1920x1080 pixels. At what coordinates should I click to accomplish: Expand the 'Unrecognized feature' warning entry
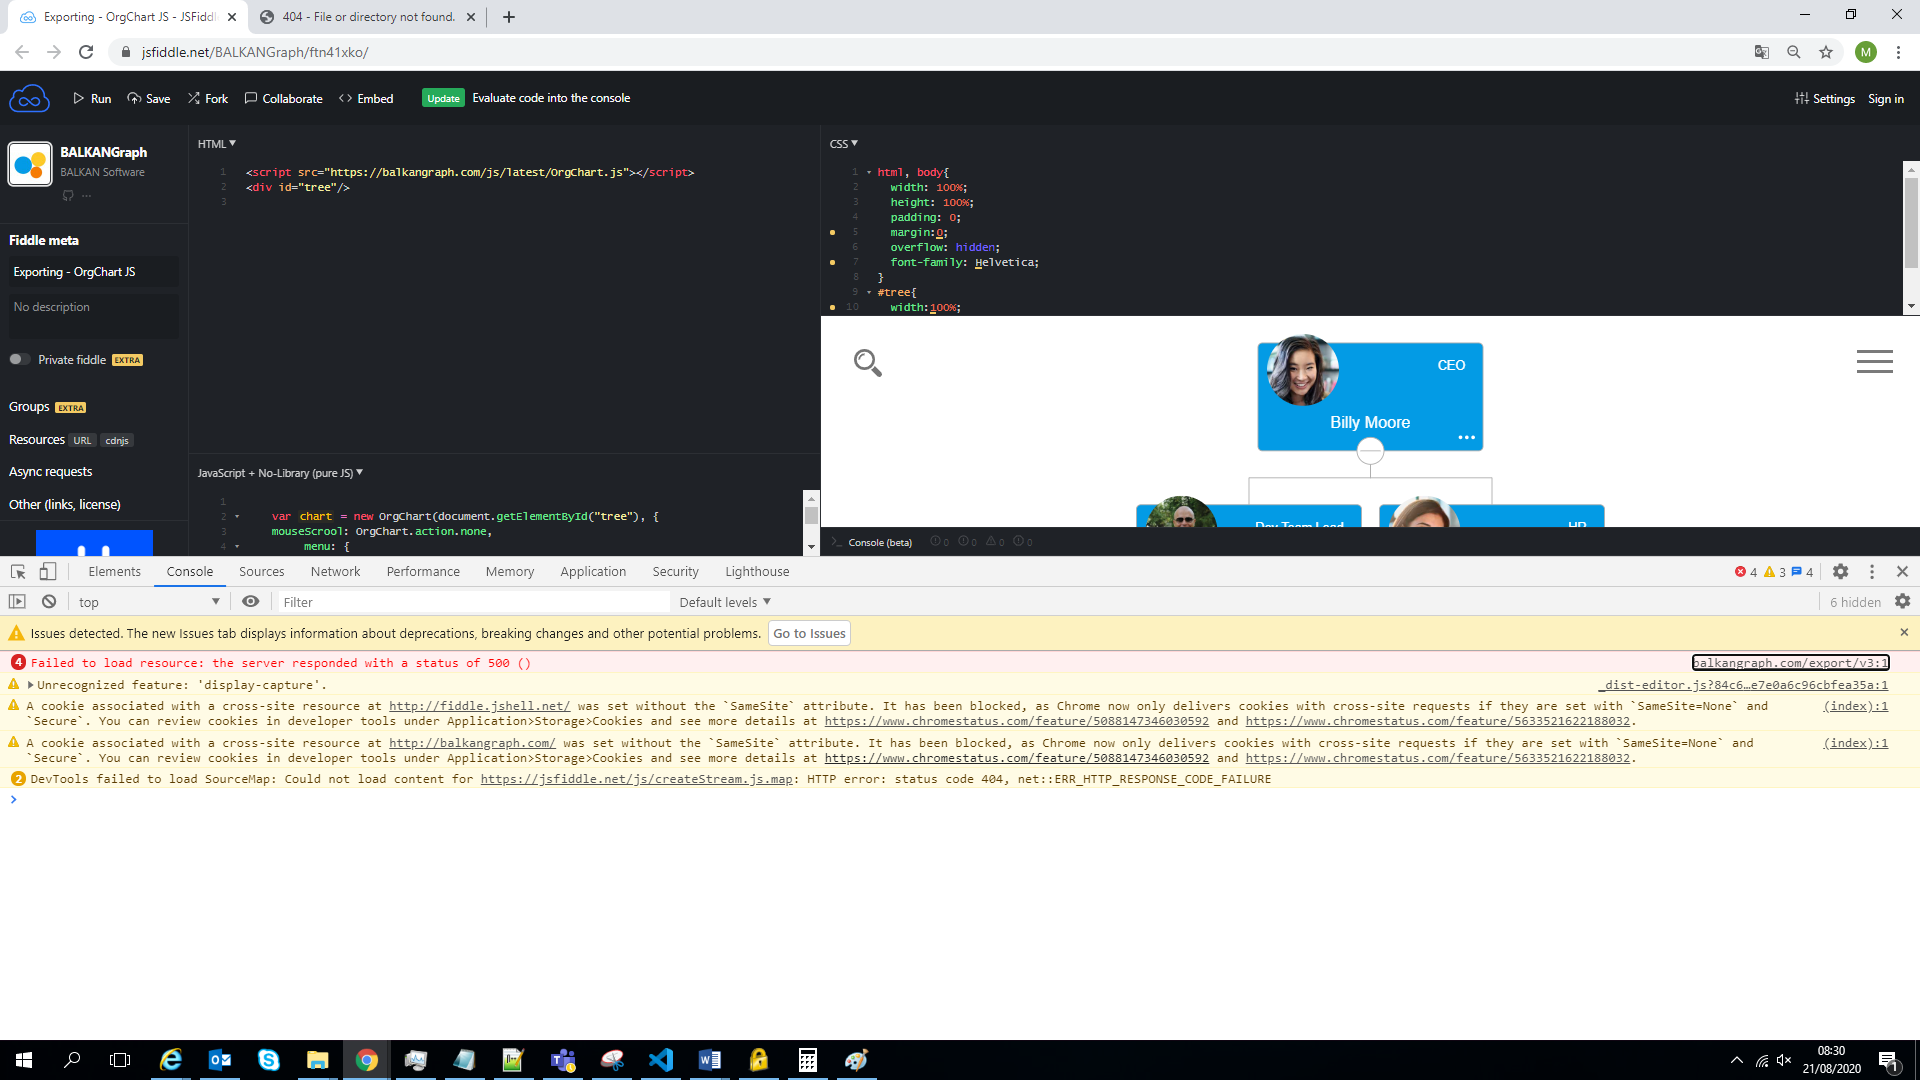[30, 684]
